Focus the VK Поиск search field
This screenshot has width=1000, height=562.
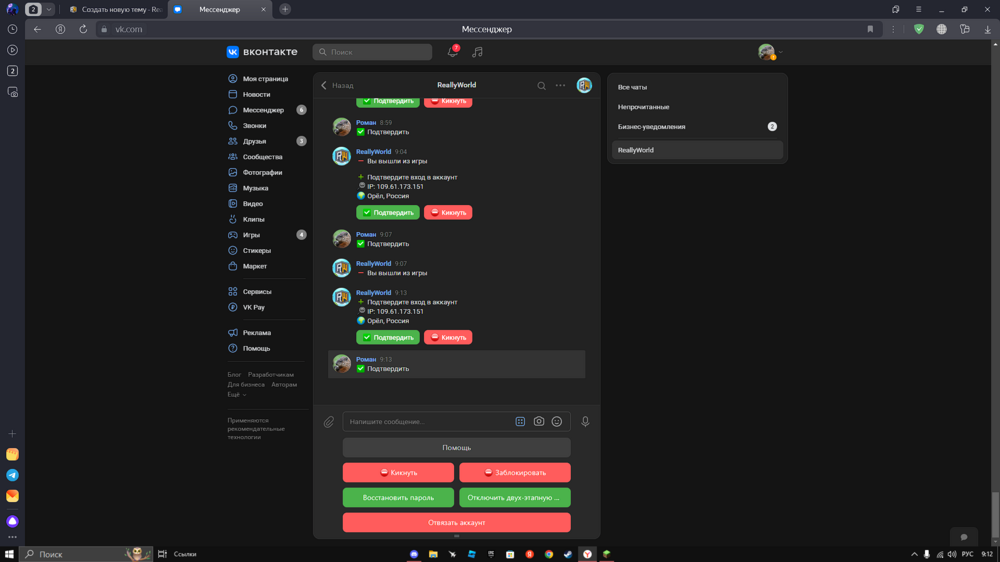(372, 52)
